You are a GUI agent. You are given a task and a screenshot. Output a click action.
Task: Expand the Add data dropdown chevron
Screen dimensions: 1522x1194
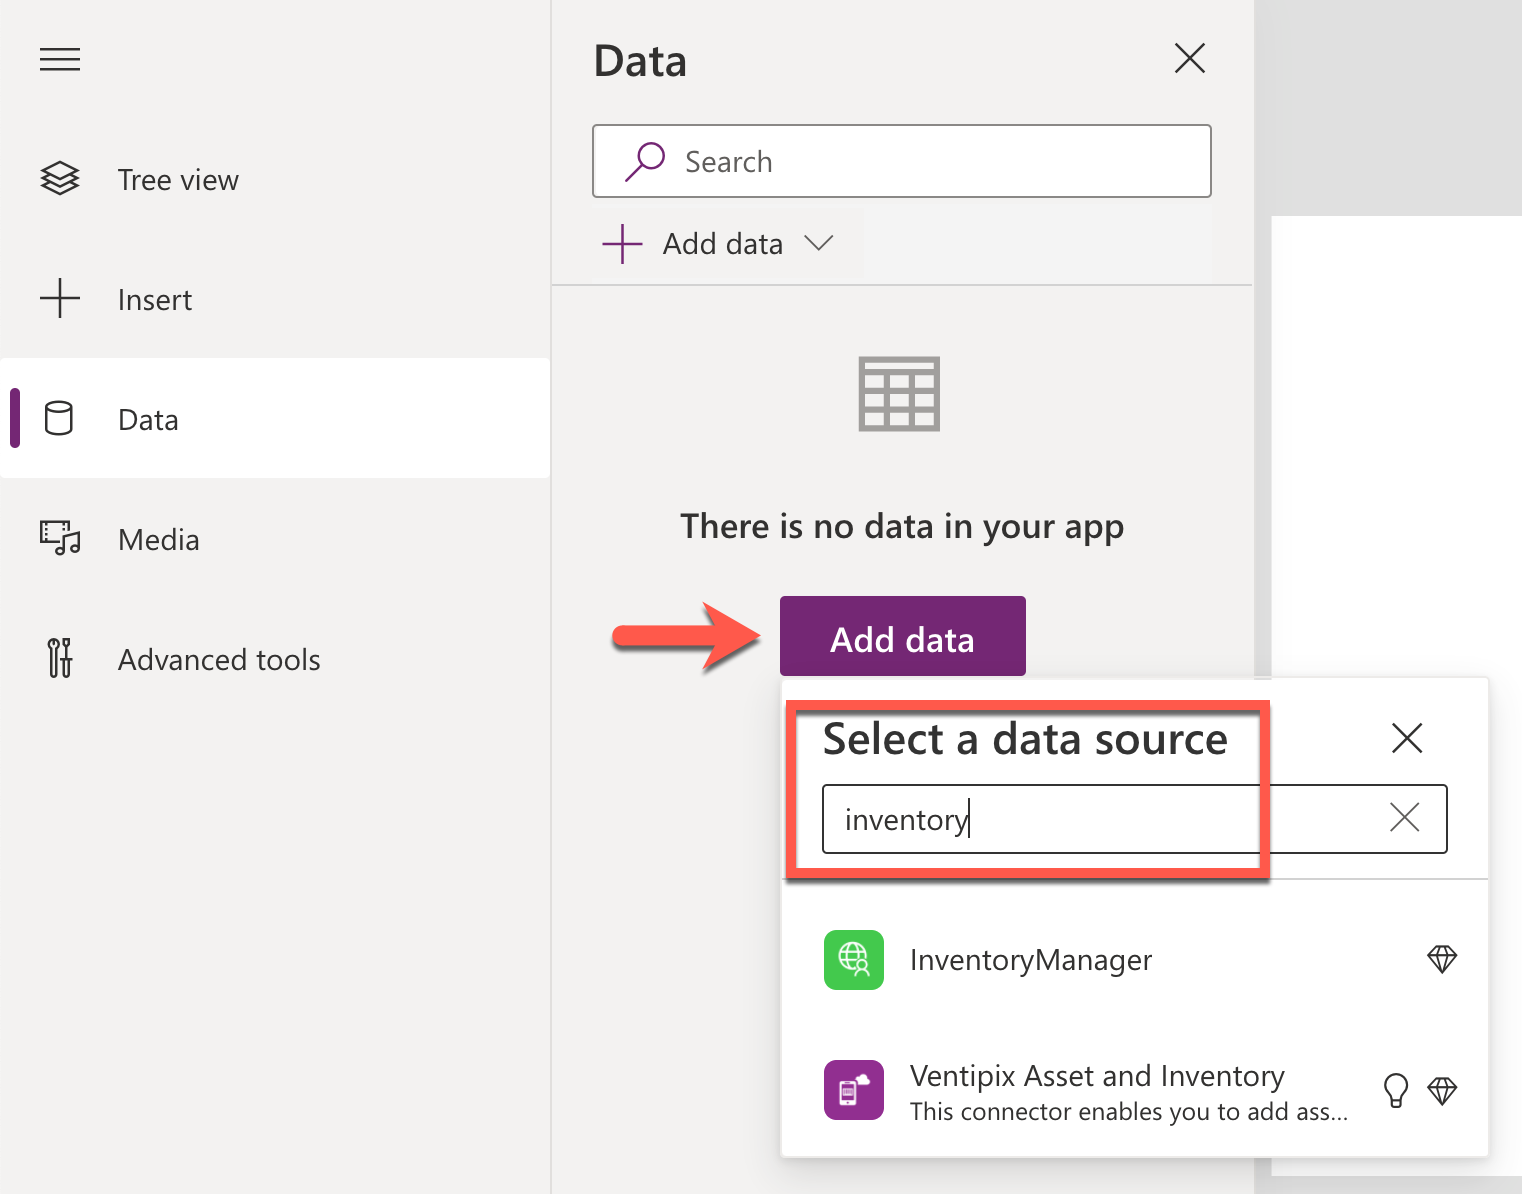[x=819, y=243]
